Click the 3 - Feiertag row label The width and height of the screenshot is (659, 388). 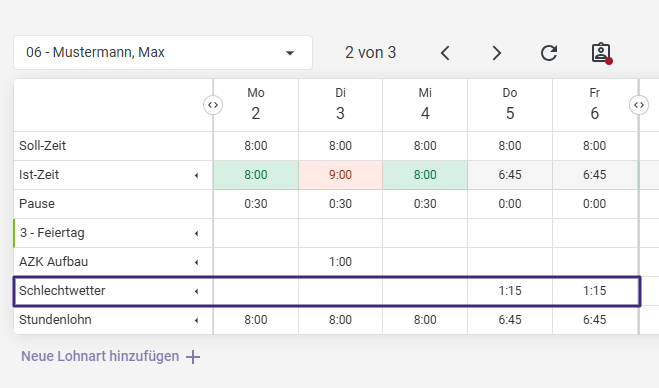(52, 233)
